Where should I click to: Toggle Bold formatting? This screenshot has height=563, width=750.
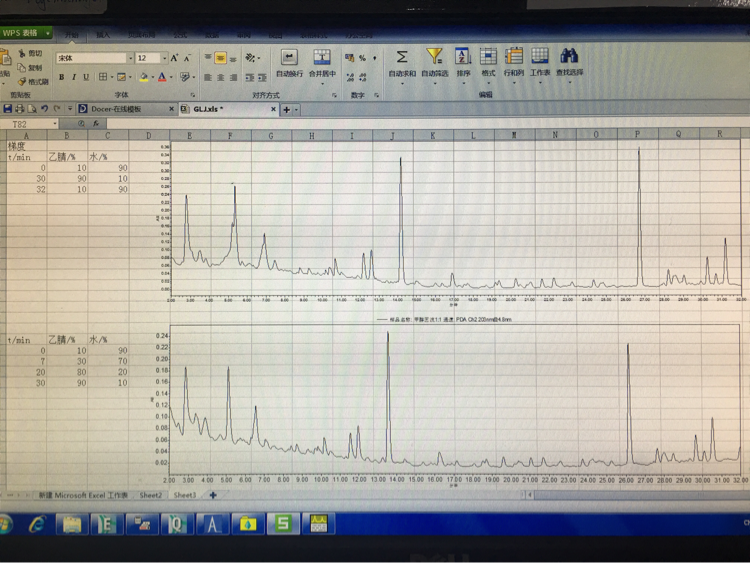point(61,77)
